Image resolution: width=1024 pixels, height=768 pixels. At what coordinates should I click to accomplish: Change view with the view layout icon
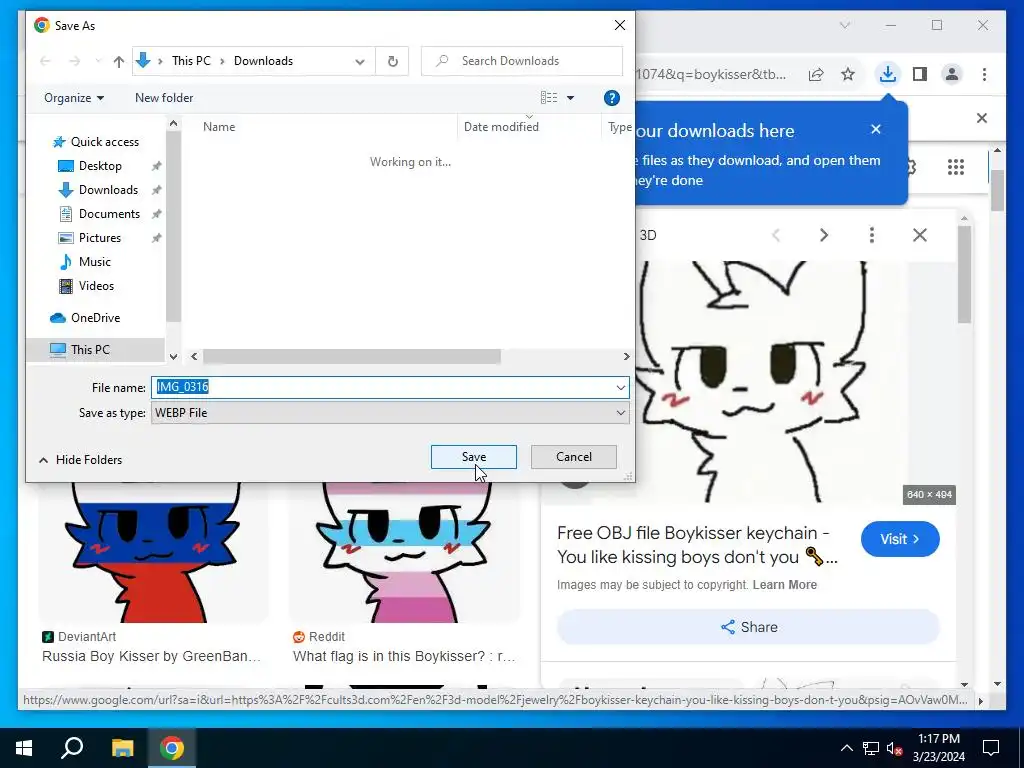(x=549, y=98)
